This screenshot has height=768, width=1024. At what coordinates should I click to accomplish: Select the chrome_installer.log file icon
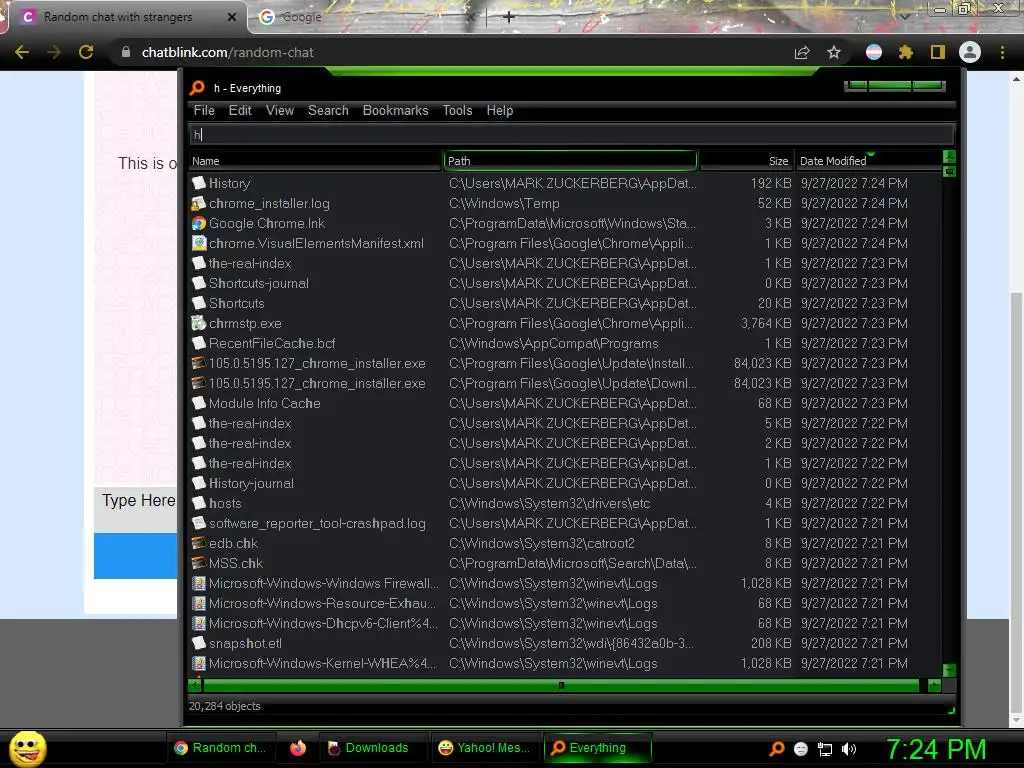click(199, 204)
